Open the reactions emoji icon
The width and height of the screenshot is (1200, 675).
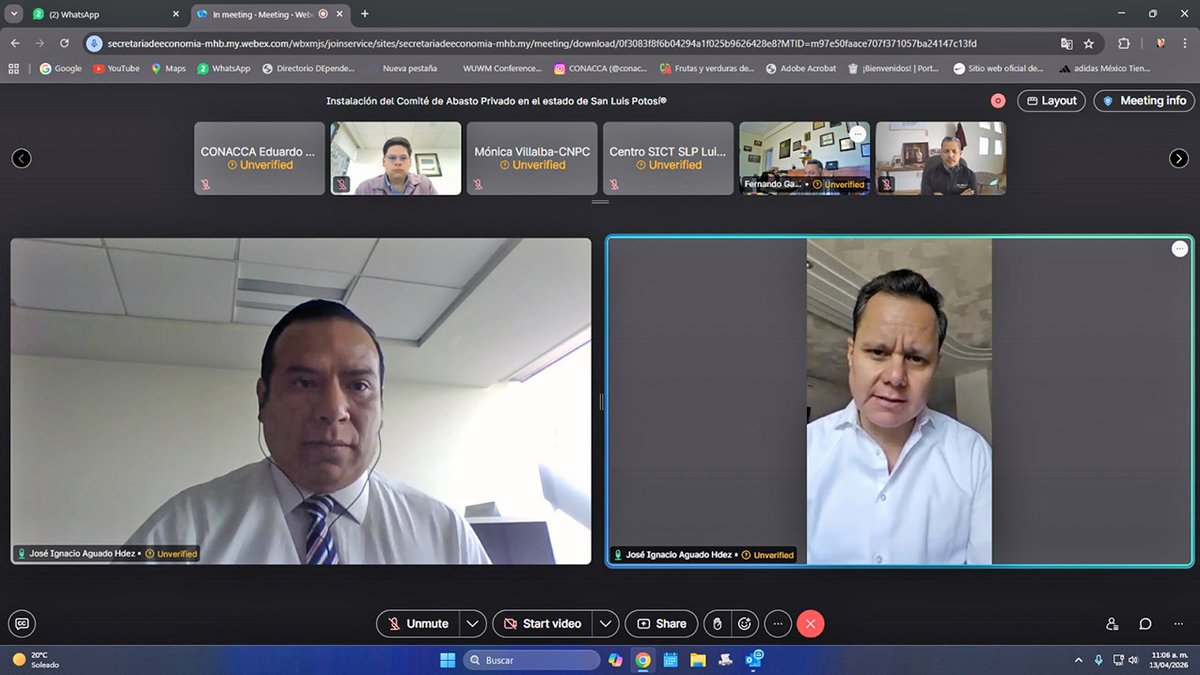coord(746,623)
